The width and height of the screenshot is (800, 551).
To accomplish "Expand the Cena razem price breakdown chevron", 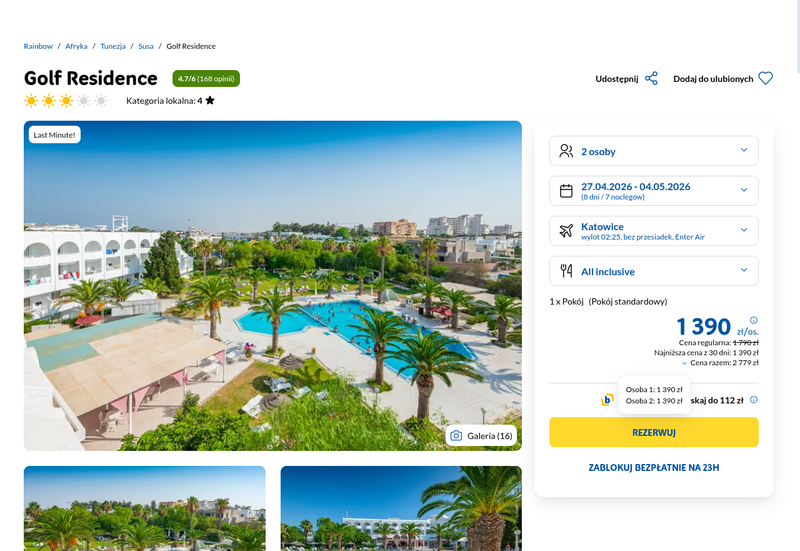I will coord(684,363).
